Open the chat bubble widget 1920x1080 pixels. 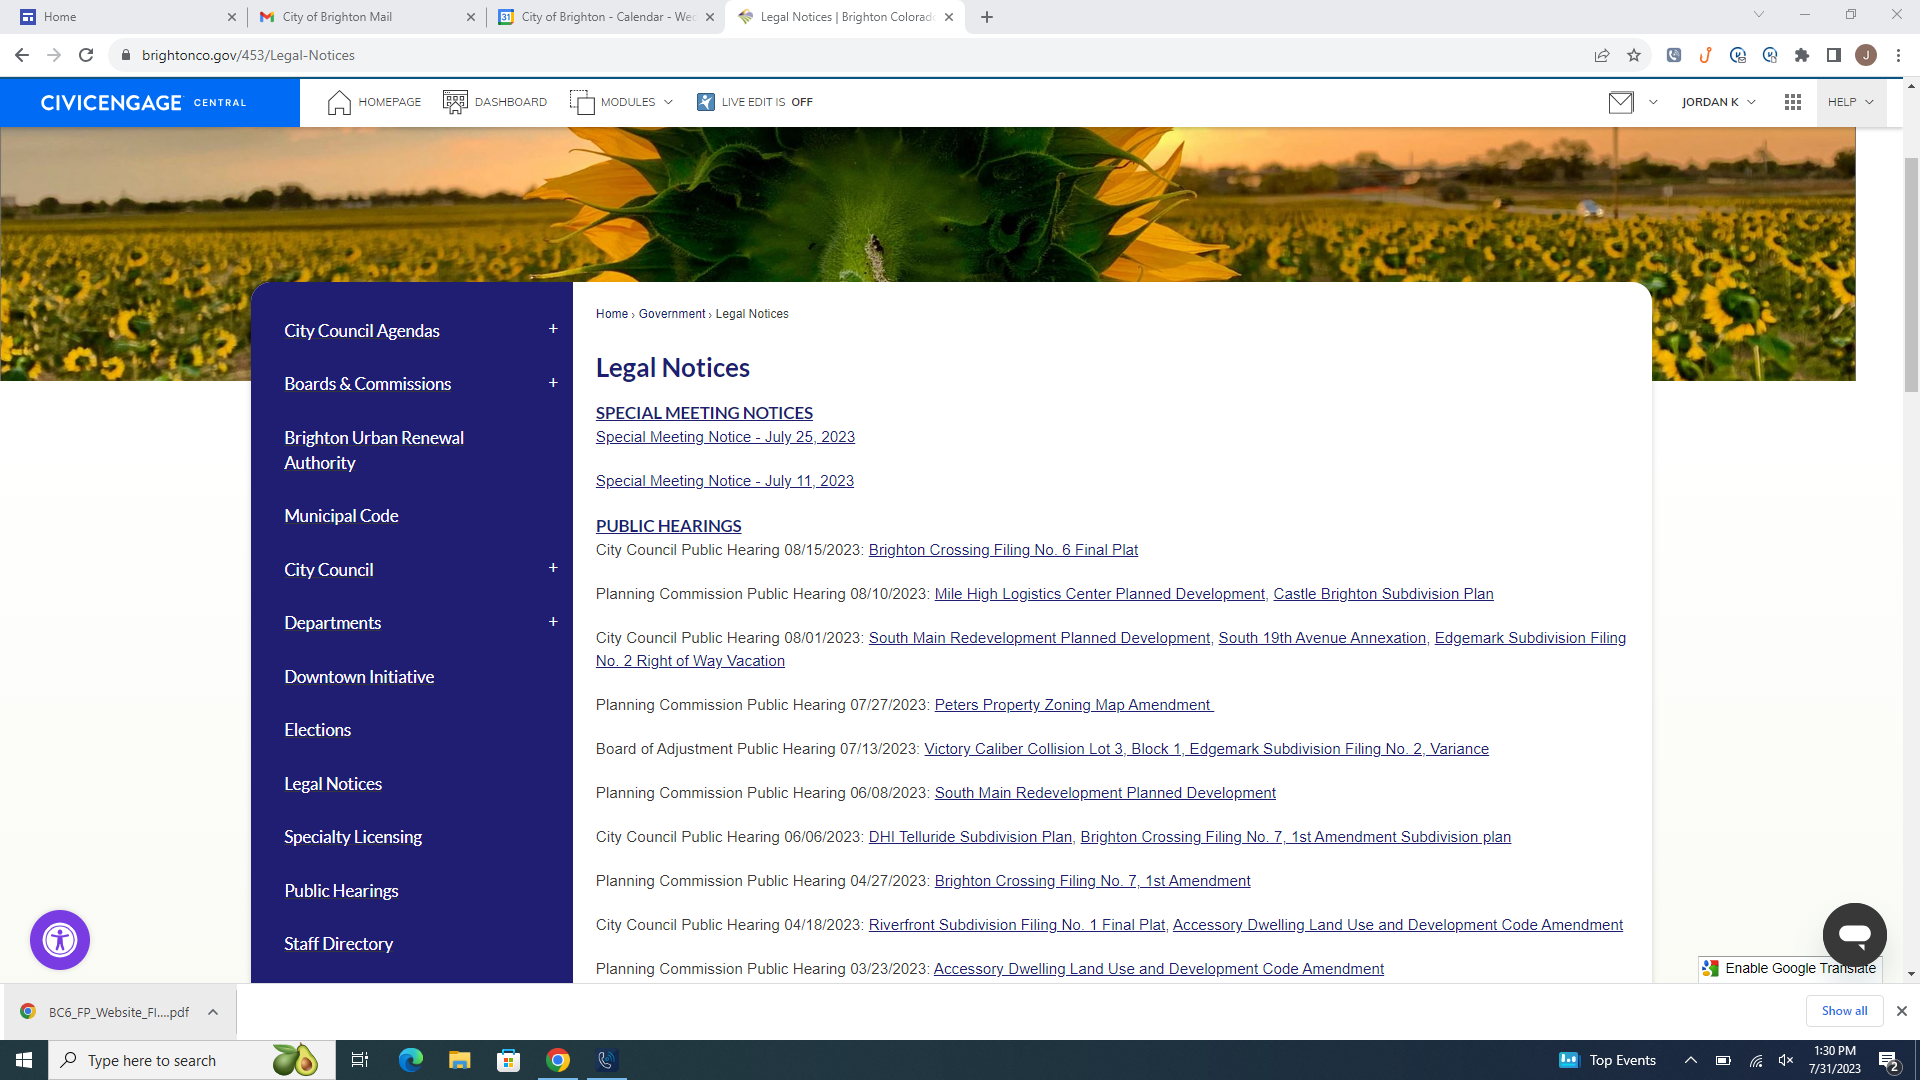[1854, 935]
